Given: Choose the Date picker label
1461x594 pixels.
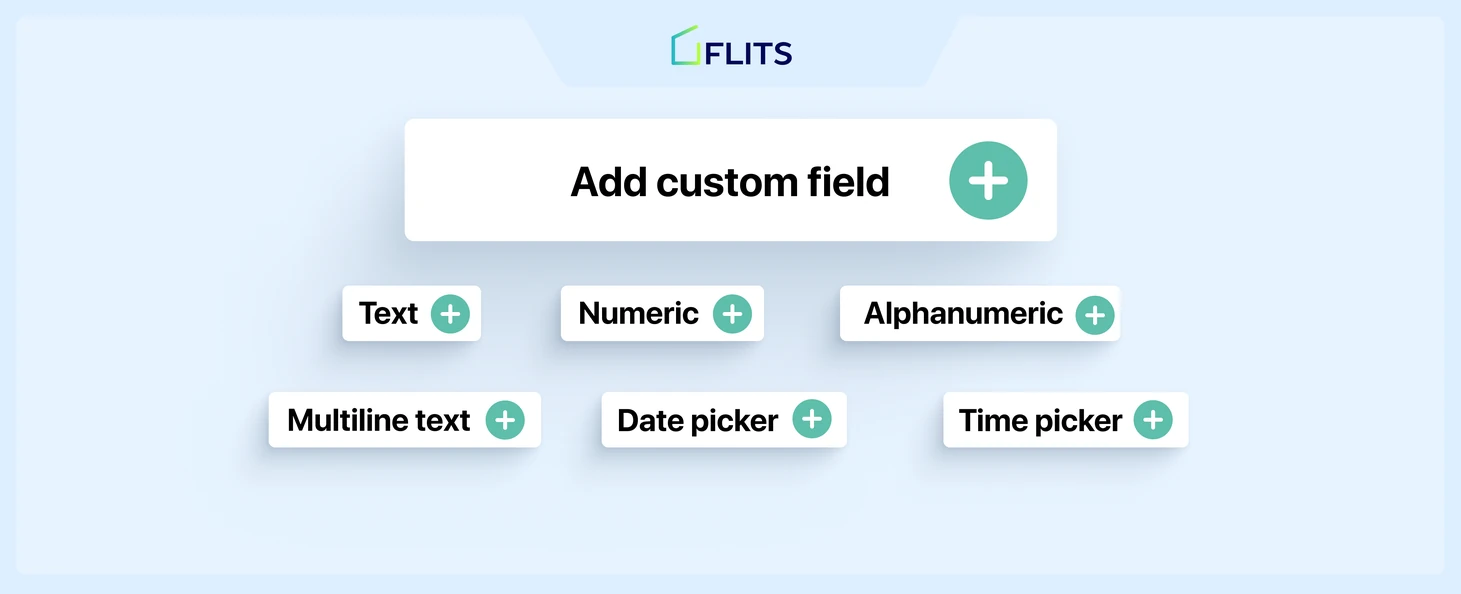Looking at the screenshot, I should 697,420.
